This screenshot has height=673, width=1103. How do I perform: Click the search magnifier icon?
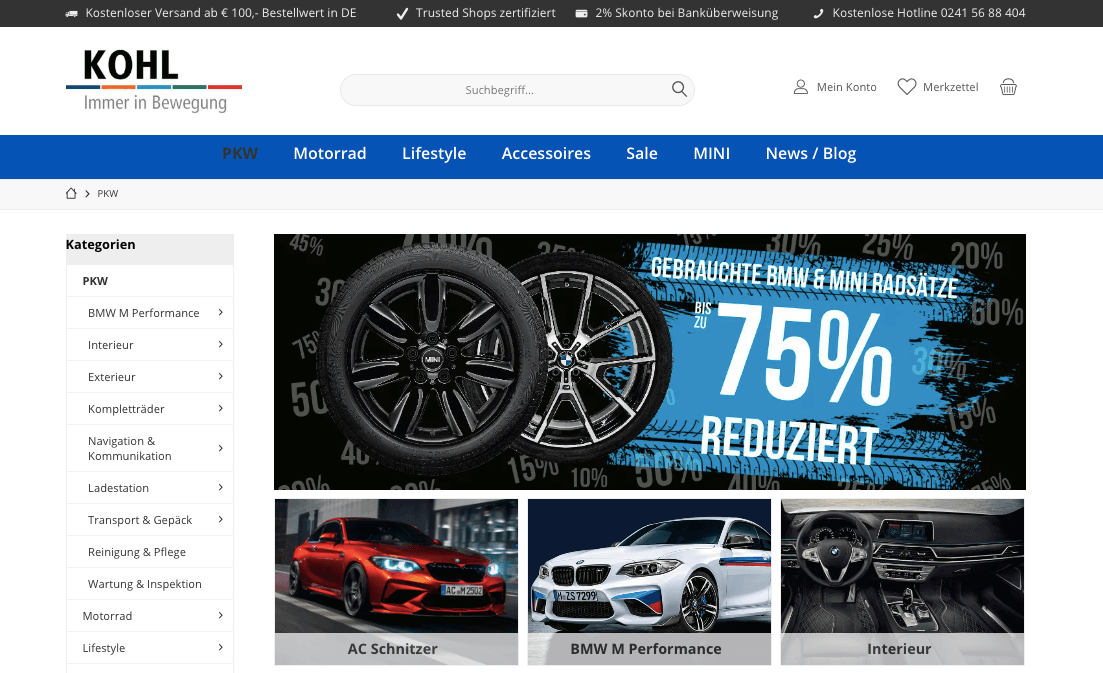point(679,89)
